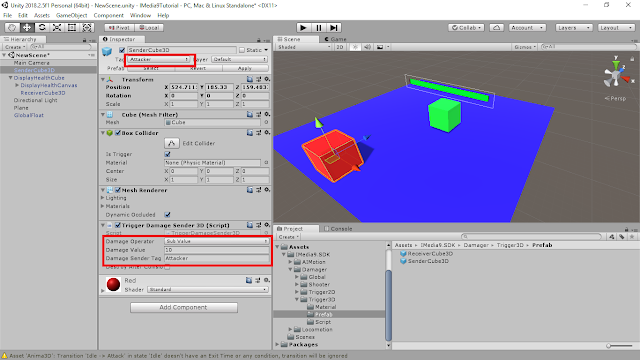The width and height of the screenshot is (640, 360).
Task: Open Transform component gear settings
Action: [x=267, y=79]
